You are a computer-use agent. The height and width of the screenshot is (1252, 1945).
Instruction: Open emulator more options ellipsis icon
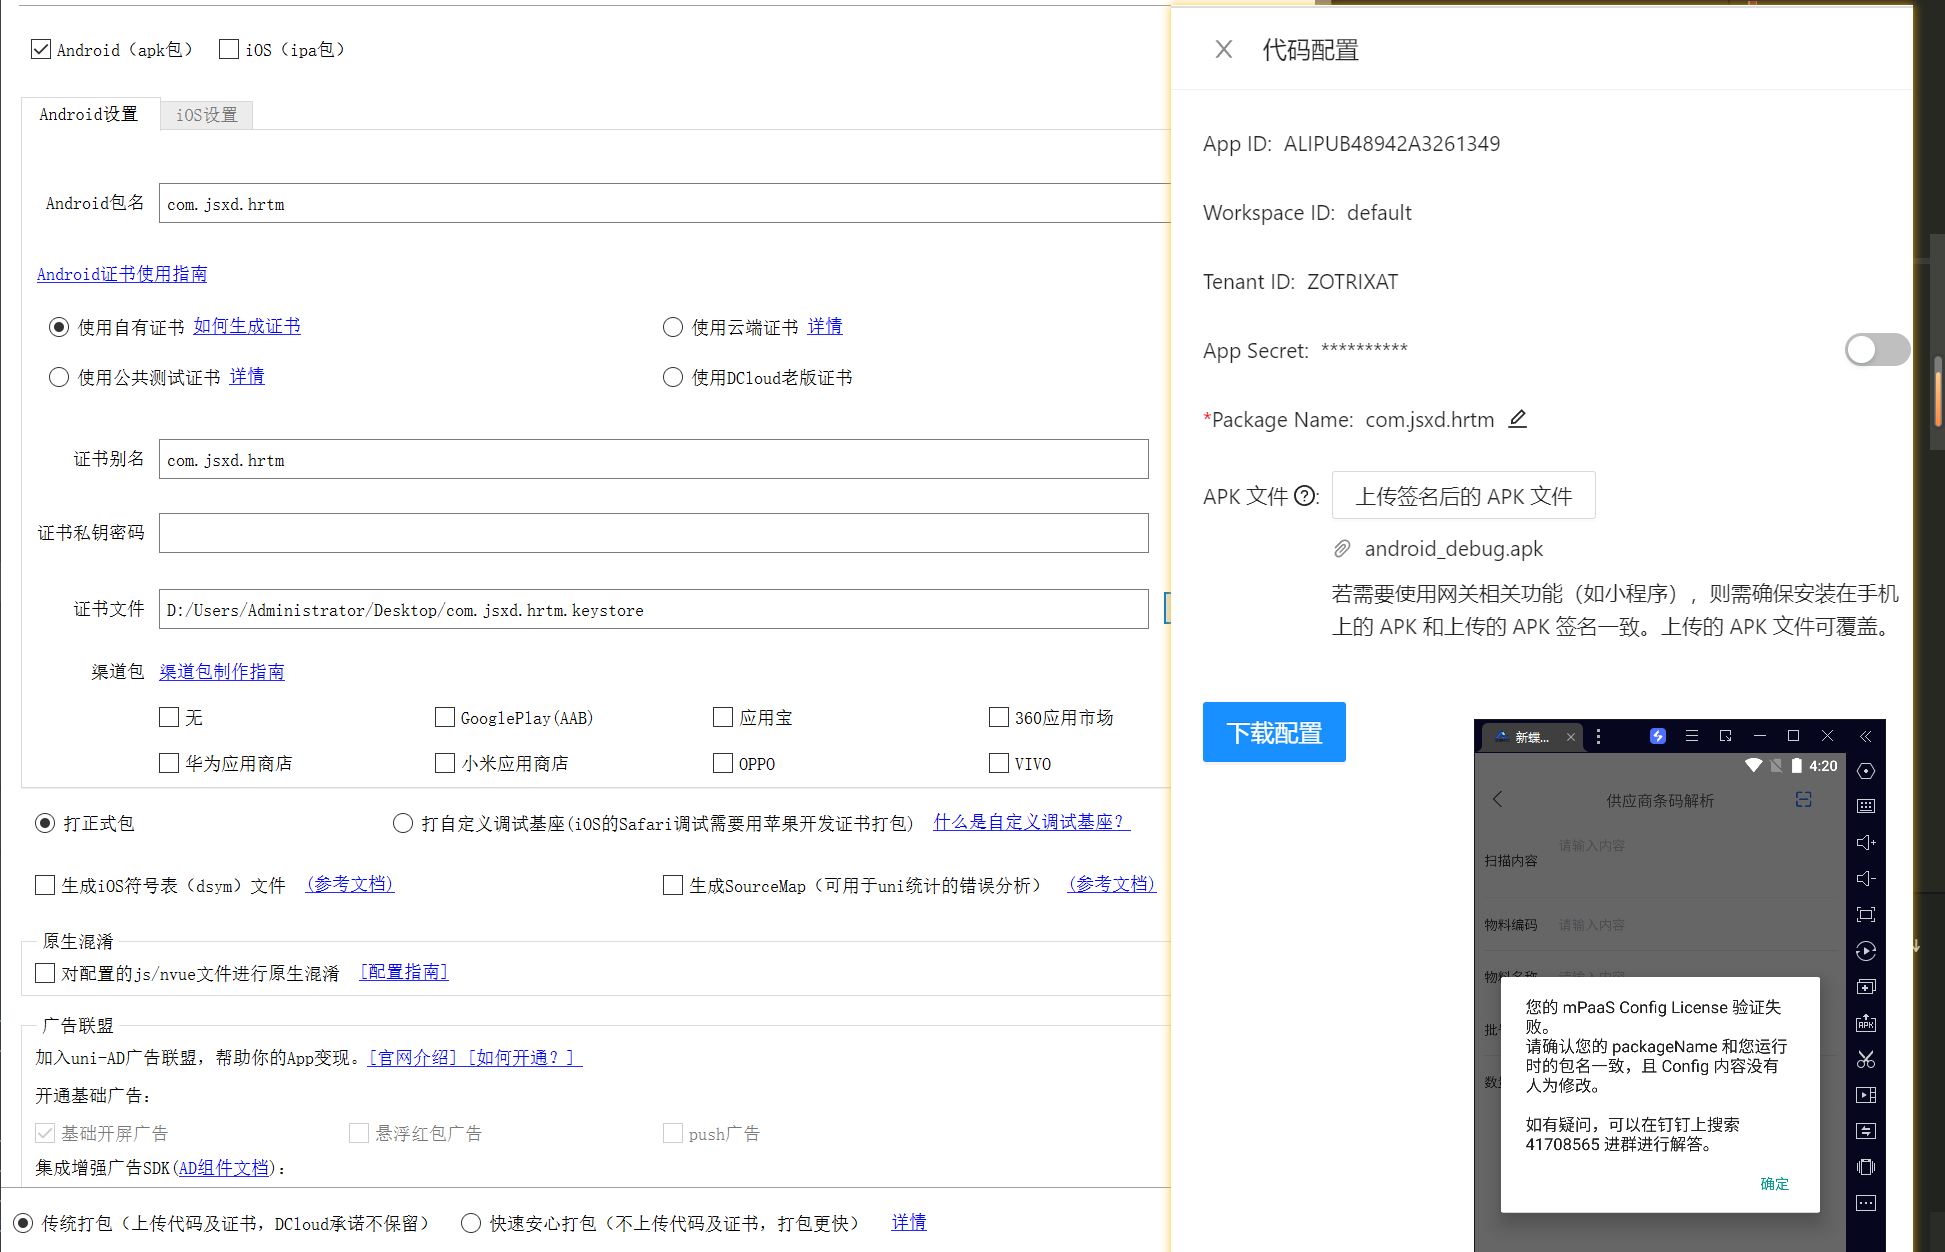click(x=1866, y=1203)
